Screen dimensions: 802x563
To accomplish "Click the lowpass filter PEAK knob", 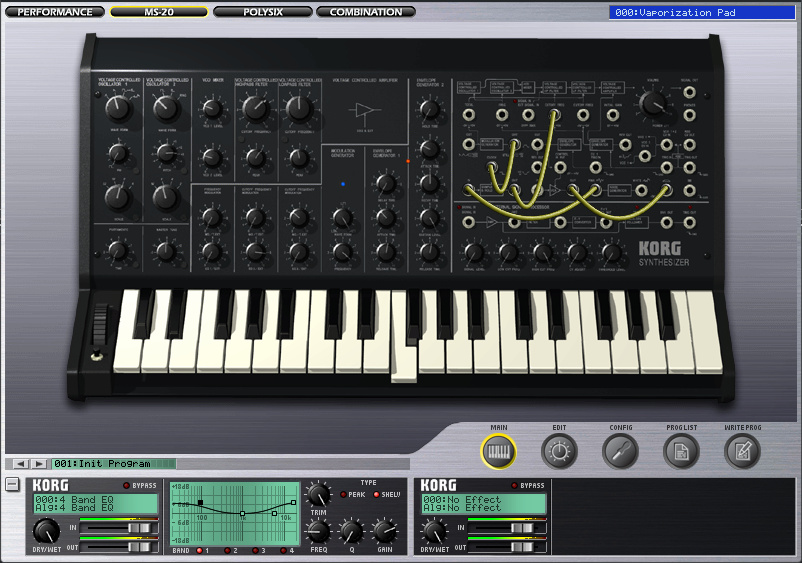I will click(299, 159).
